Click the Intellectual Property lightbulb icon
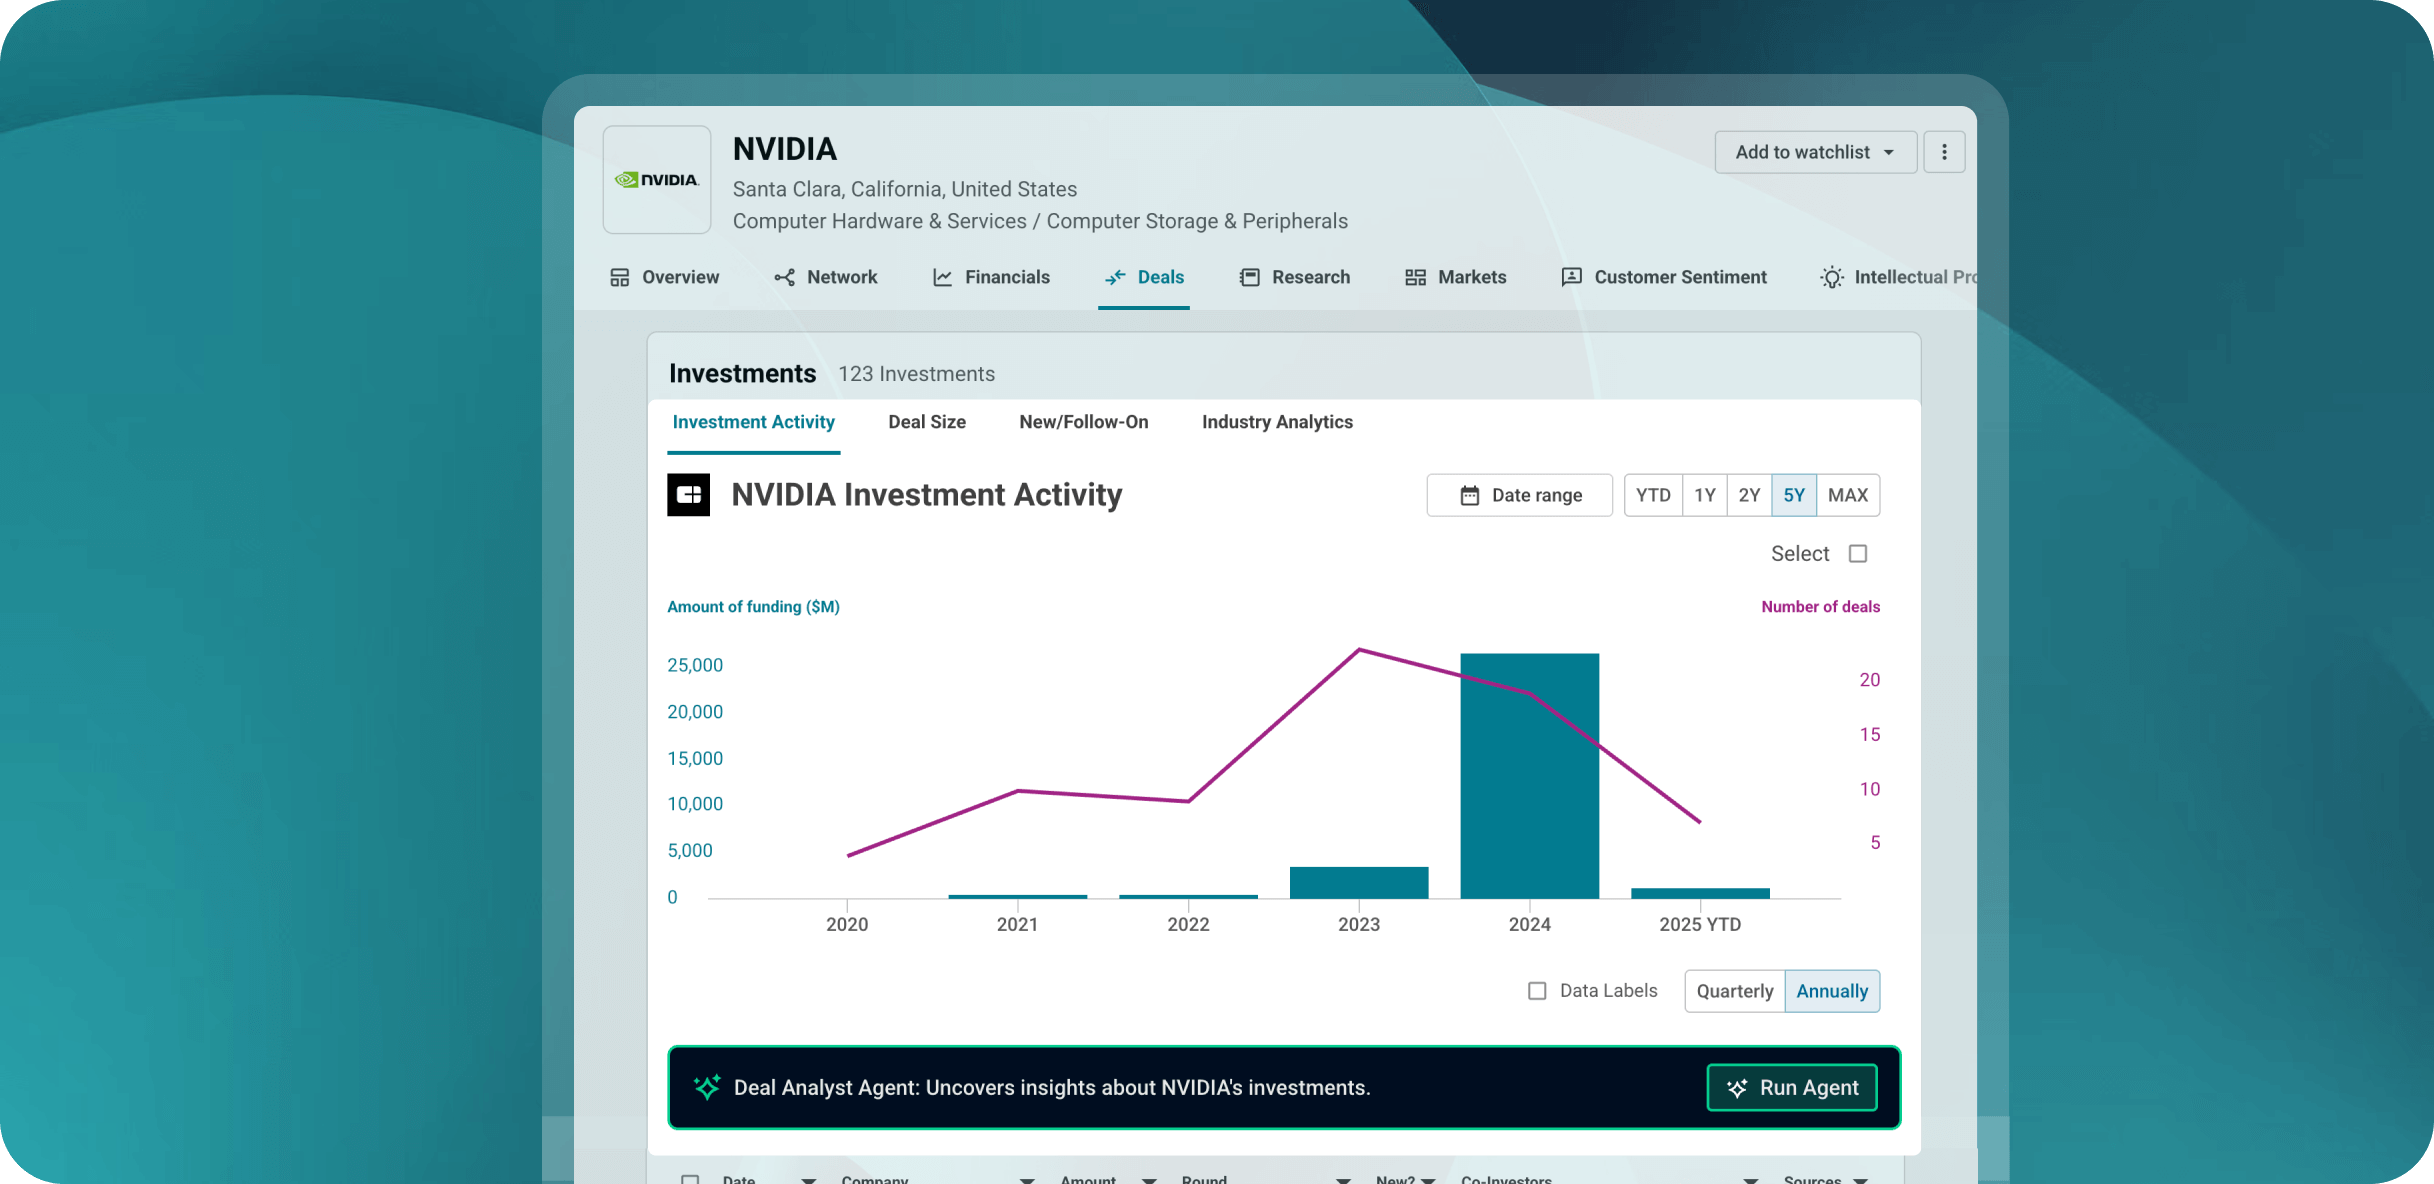The height and width of the screenshot is (1184, 2434). point(1831,277)
